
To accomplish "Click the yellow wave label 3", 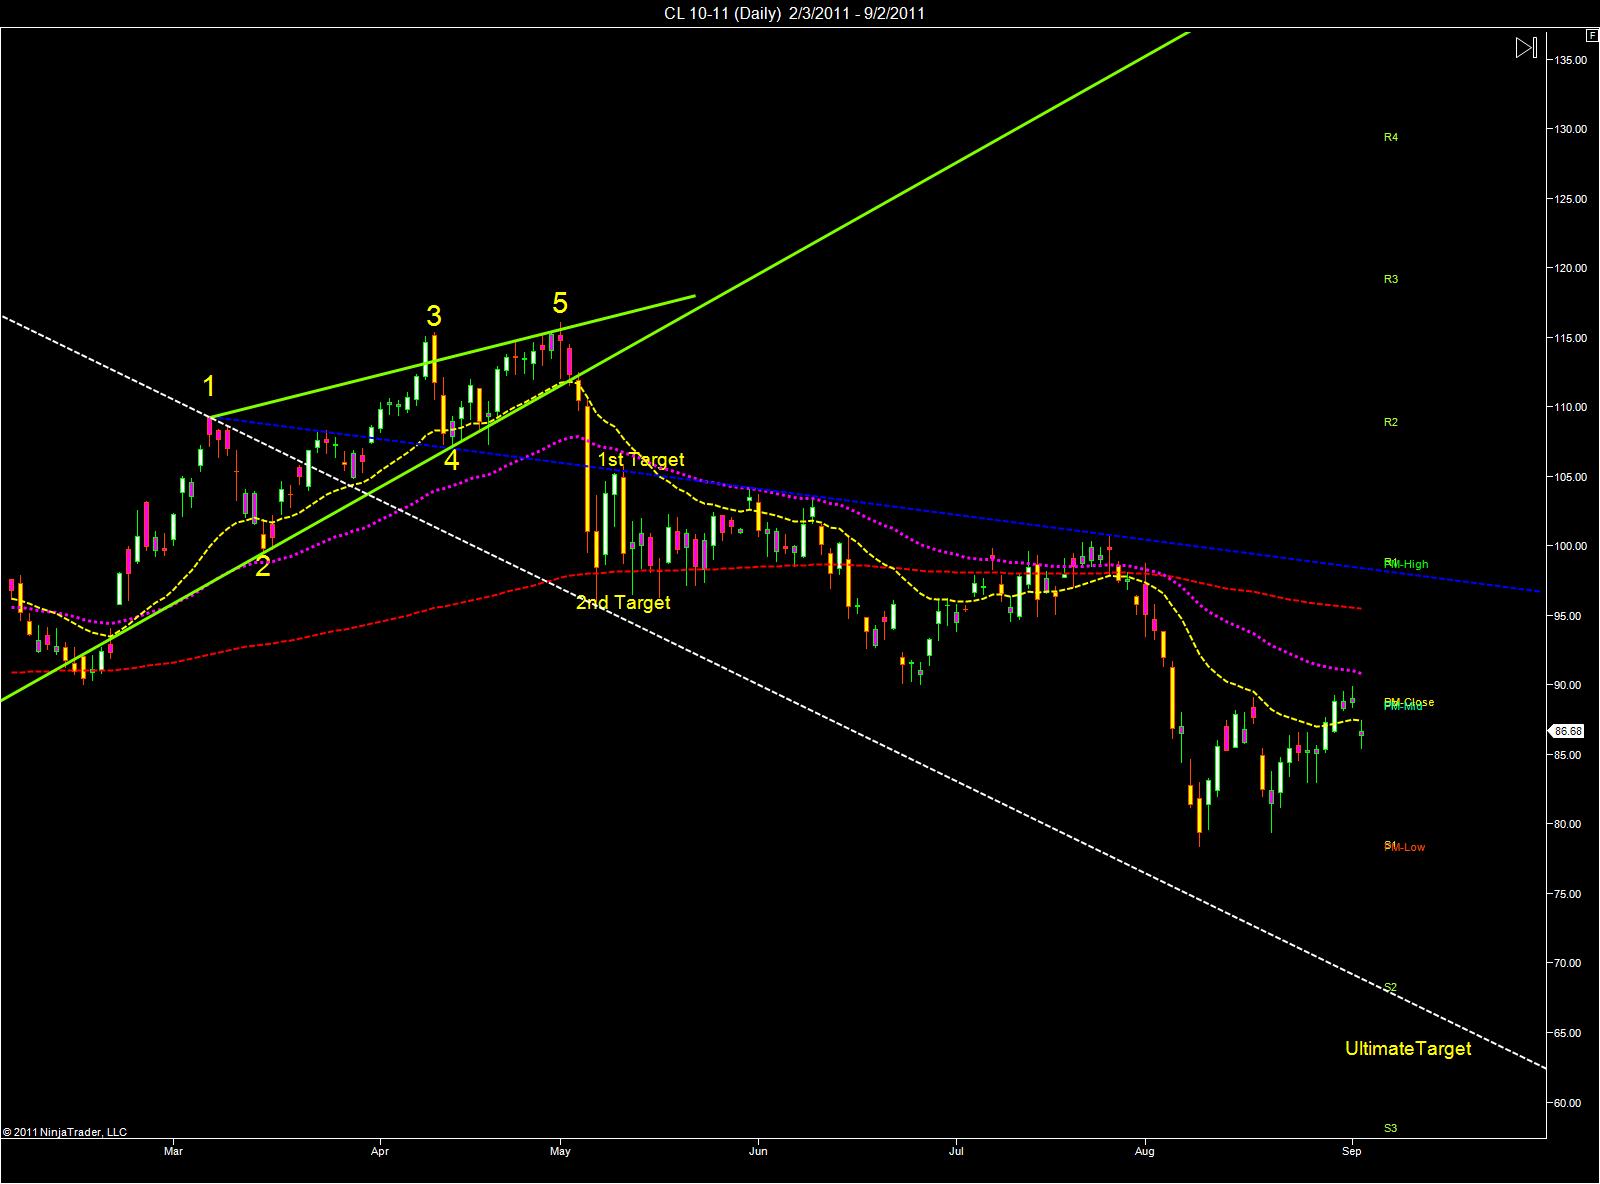I will click(434, 316).
